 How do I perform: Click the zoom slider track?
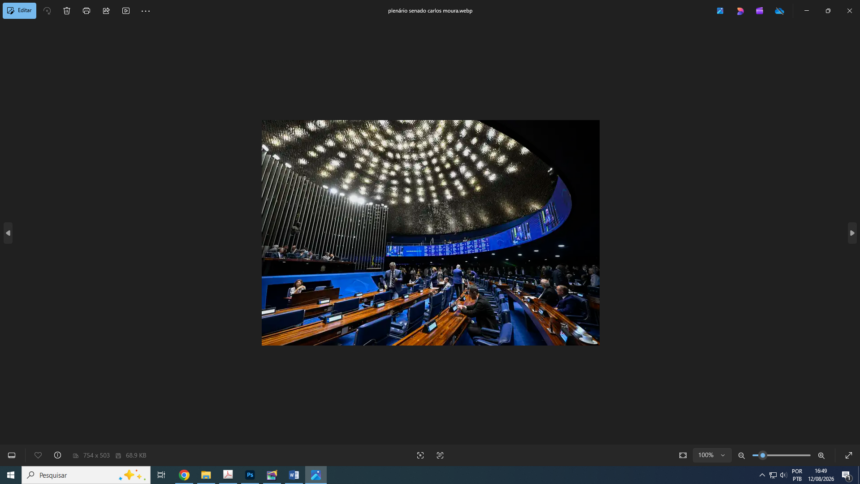pyautogui.click(x=781, y=455)
